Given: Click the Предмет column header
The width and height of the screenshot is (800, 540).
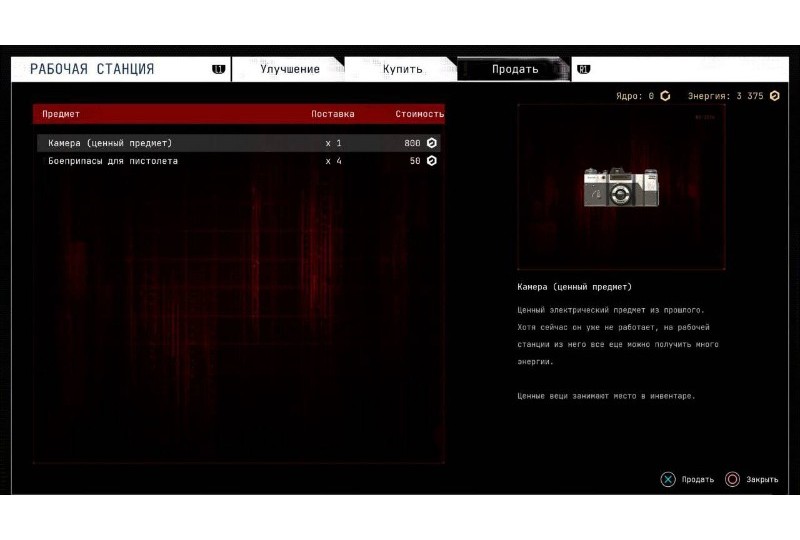Looking at the screenshot, I should click(61, 114).
